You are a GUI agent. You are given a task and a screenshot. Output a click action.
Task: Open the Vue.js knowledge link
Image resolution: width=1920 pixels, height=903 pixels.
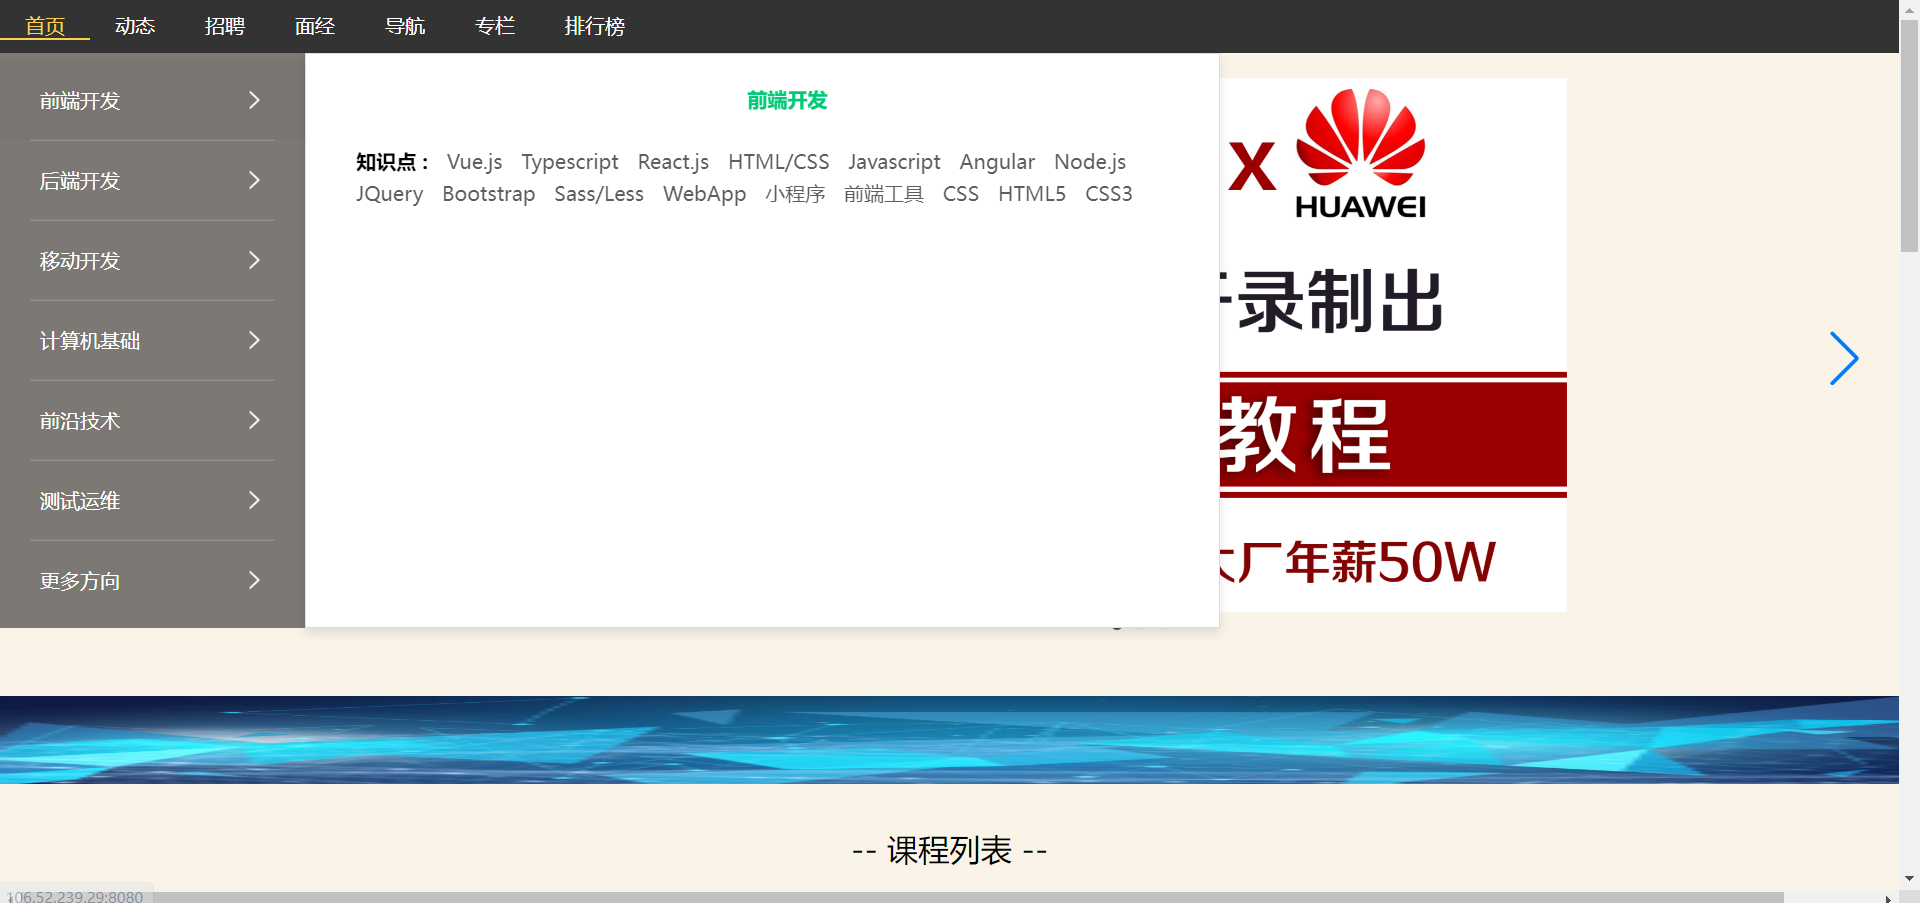coord(474,162)
